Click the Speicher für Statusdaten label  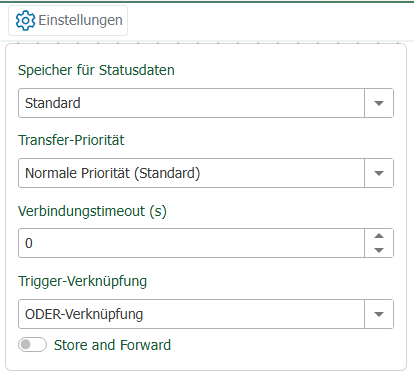96,70
